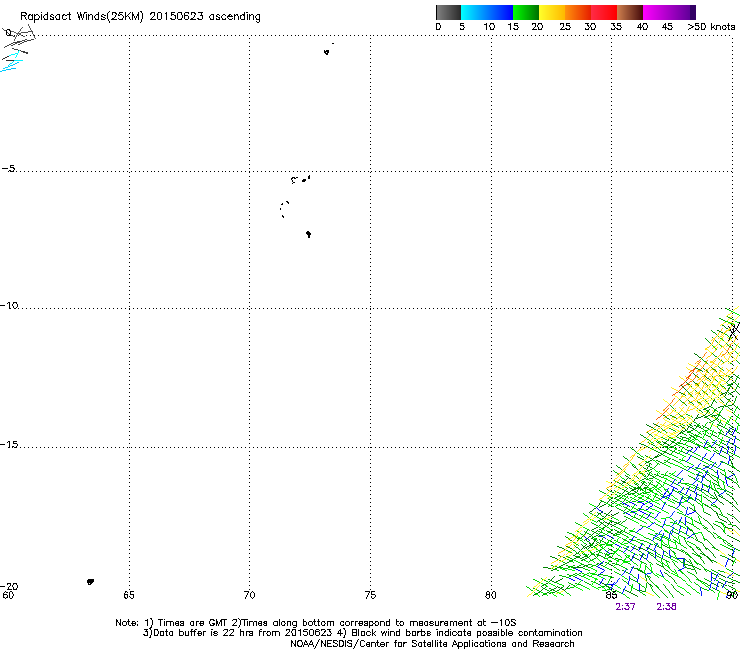Click the black barb cross near 90E, 11S
Screen dimensions: 740x650
733,331
